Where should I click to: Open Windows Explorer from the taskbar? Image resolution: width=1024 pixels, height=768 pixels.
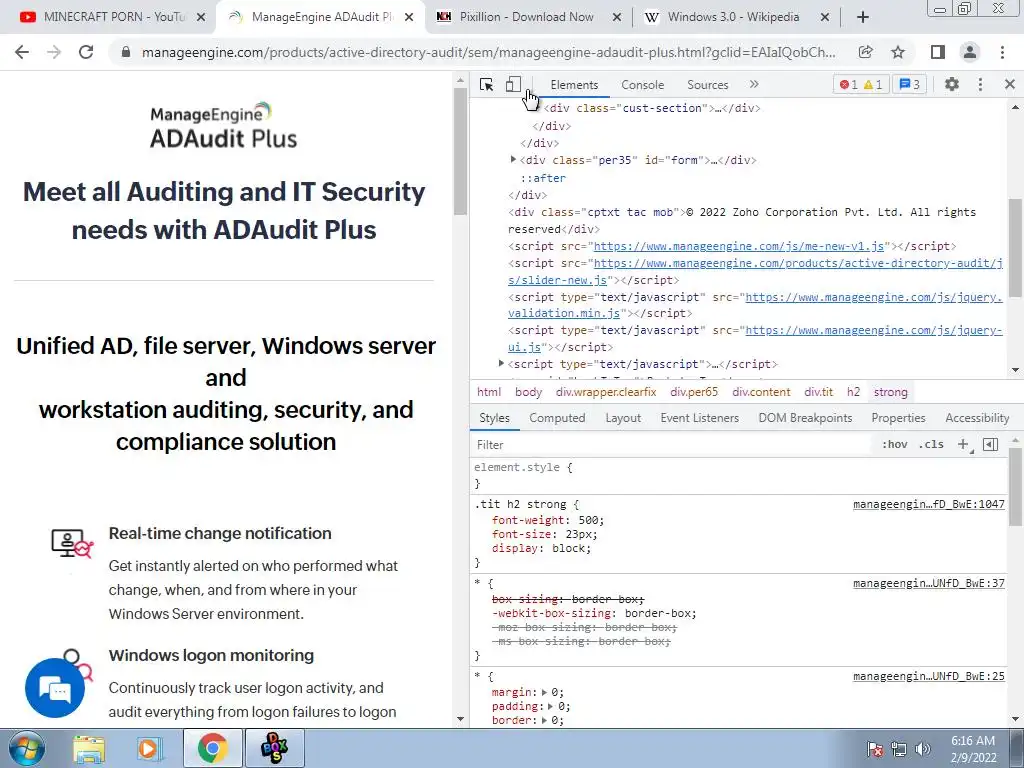click(x=89, y=748)
